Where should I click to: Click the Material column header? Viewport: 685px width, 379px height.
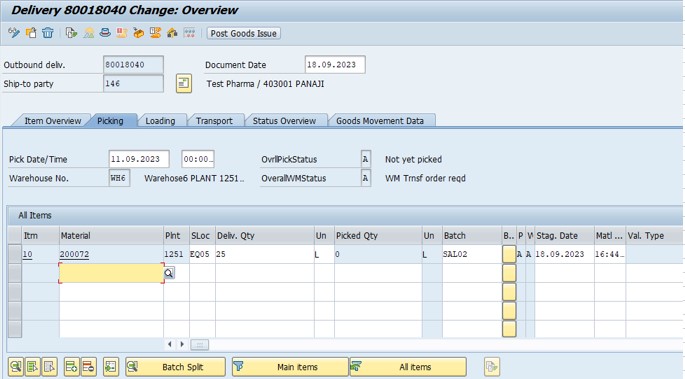(111, 235)
